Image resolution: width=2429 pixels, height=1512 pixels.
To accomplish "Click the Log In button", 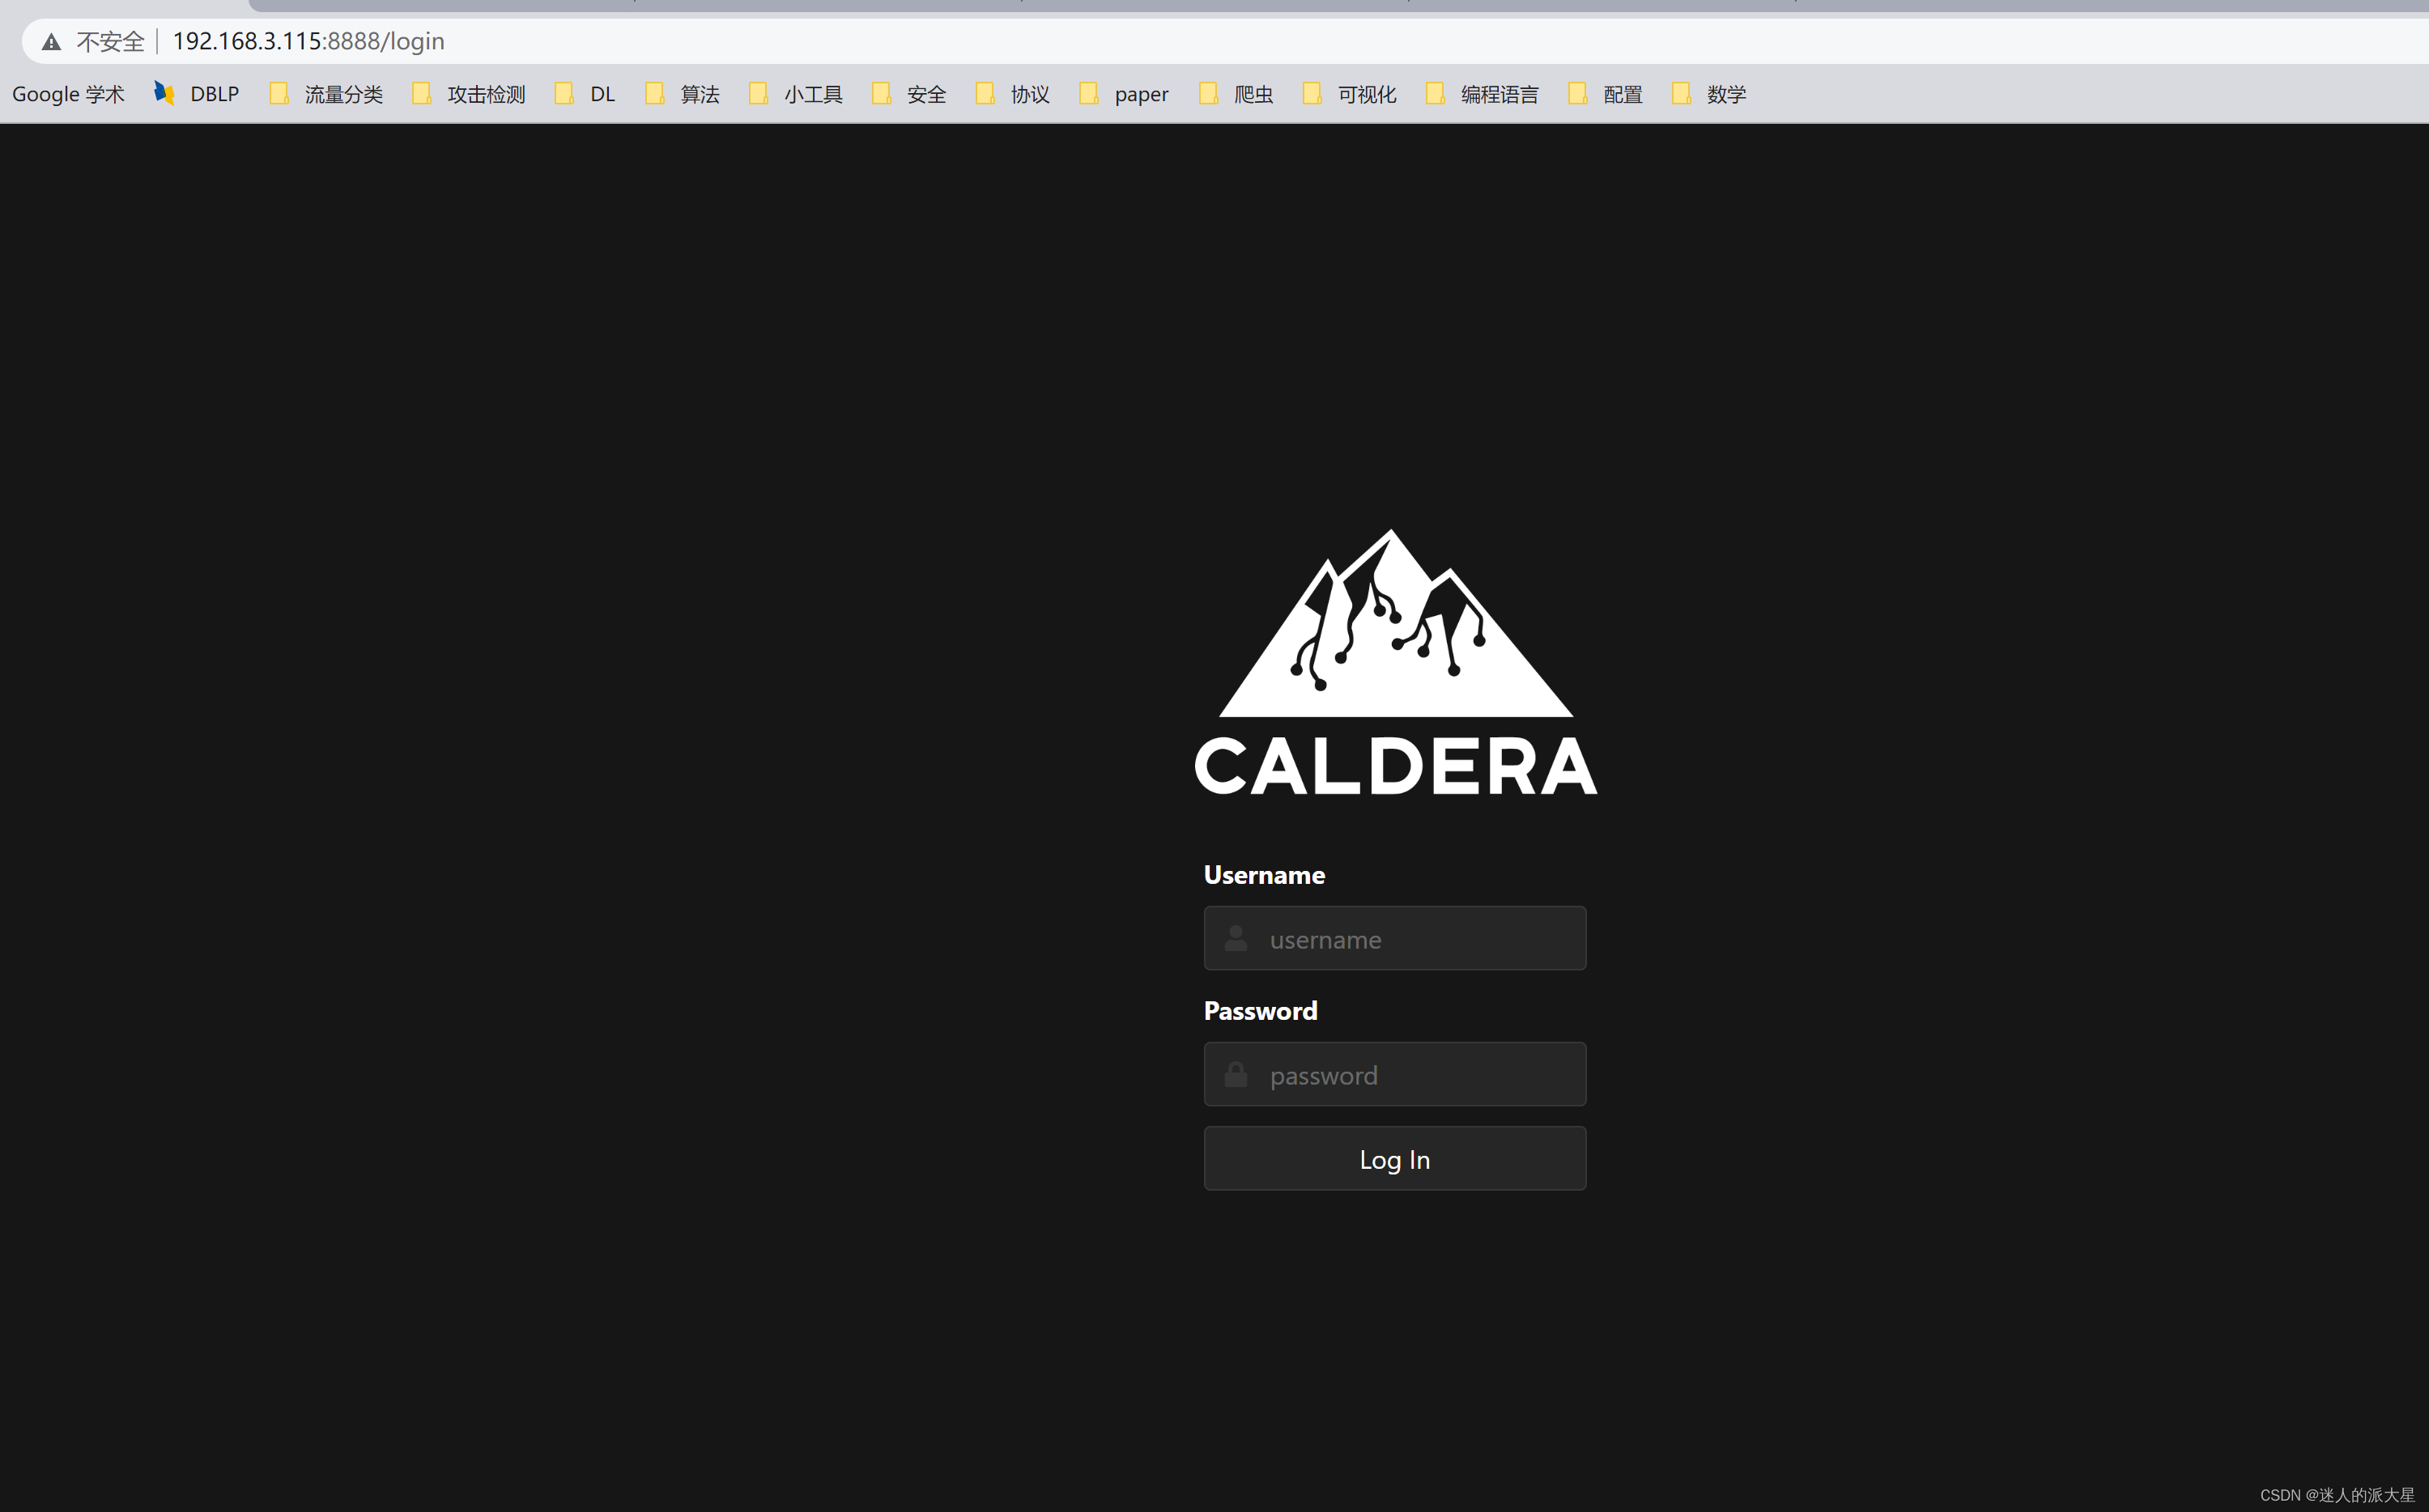I will pos(1394,1158).
